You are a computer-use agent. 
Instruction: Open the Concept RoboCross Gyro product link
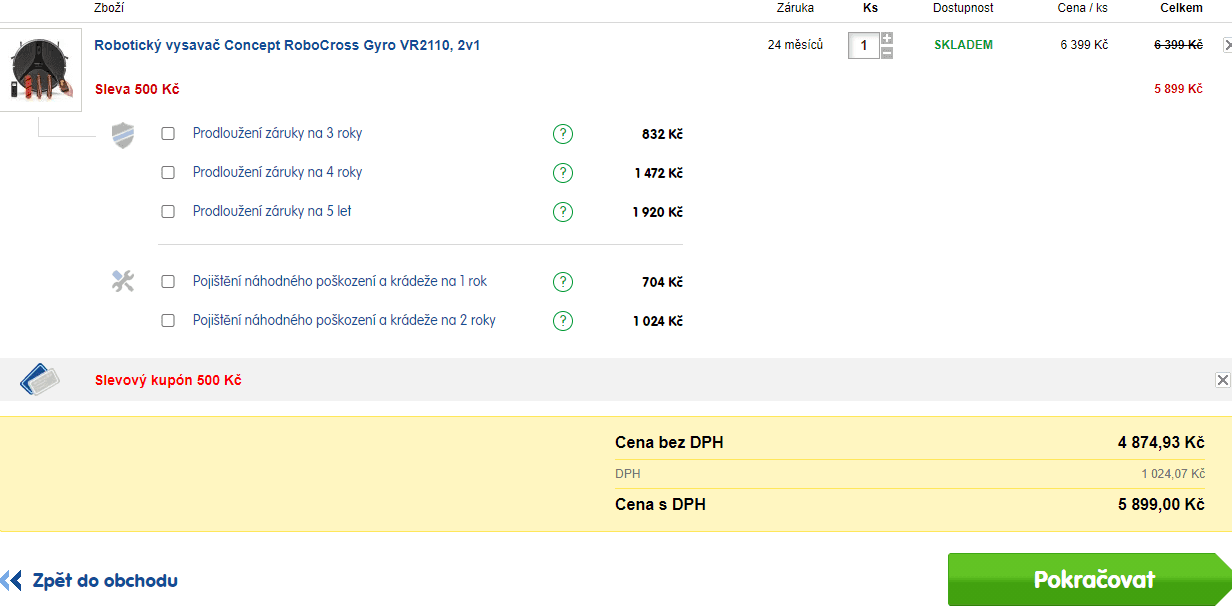click(287, 45)
